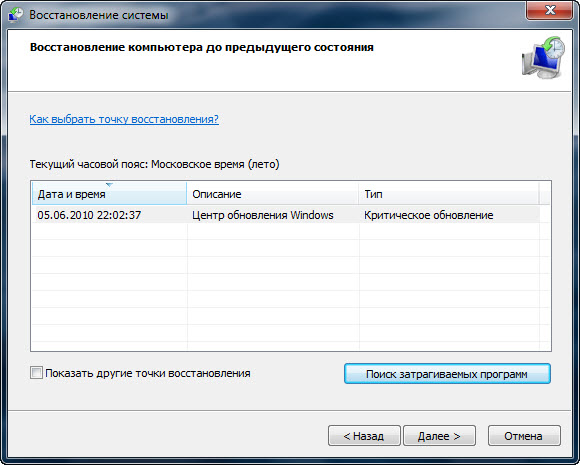Image resolution: width=580 pixels, height=465 pixels.
Task: Proceed with 'Далее >' button
Action: 439,436
